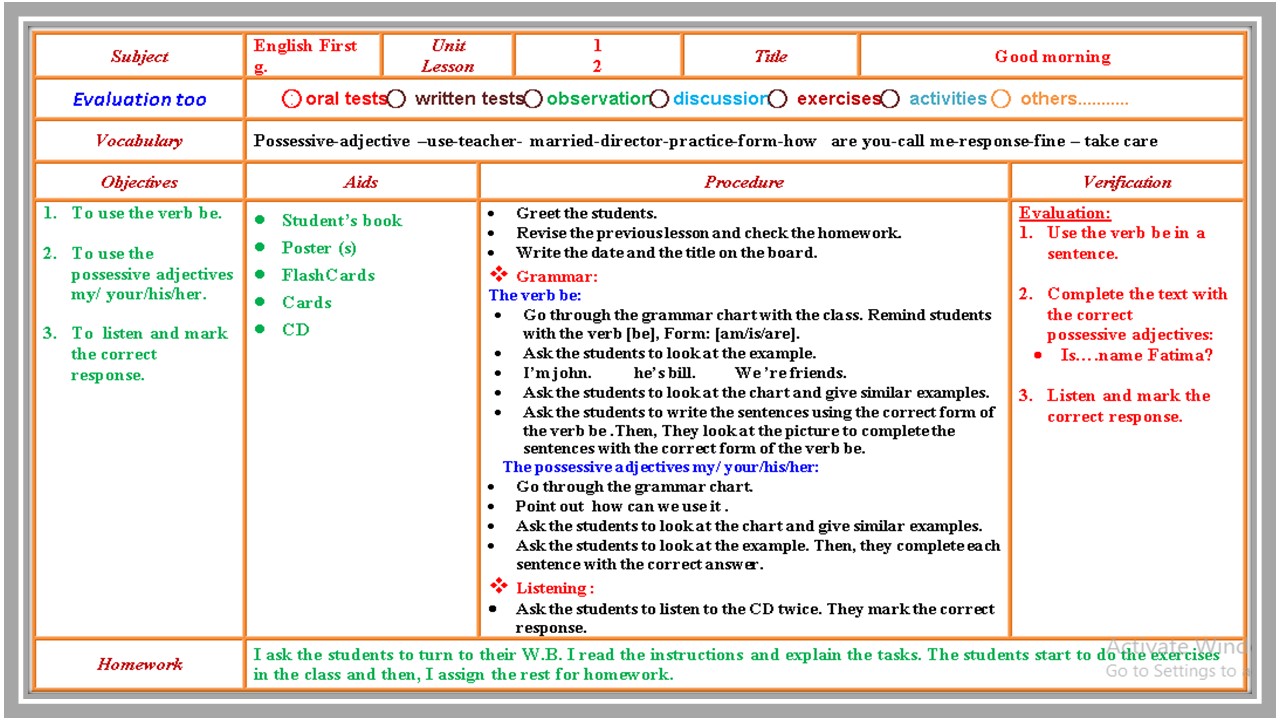Click the red 'Grammar:' heading
The width and height of the screenshot is (1280, 720).
point(556,277)
